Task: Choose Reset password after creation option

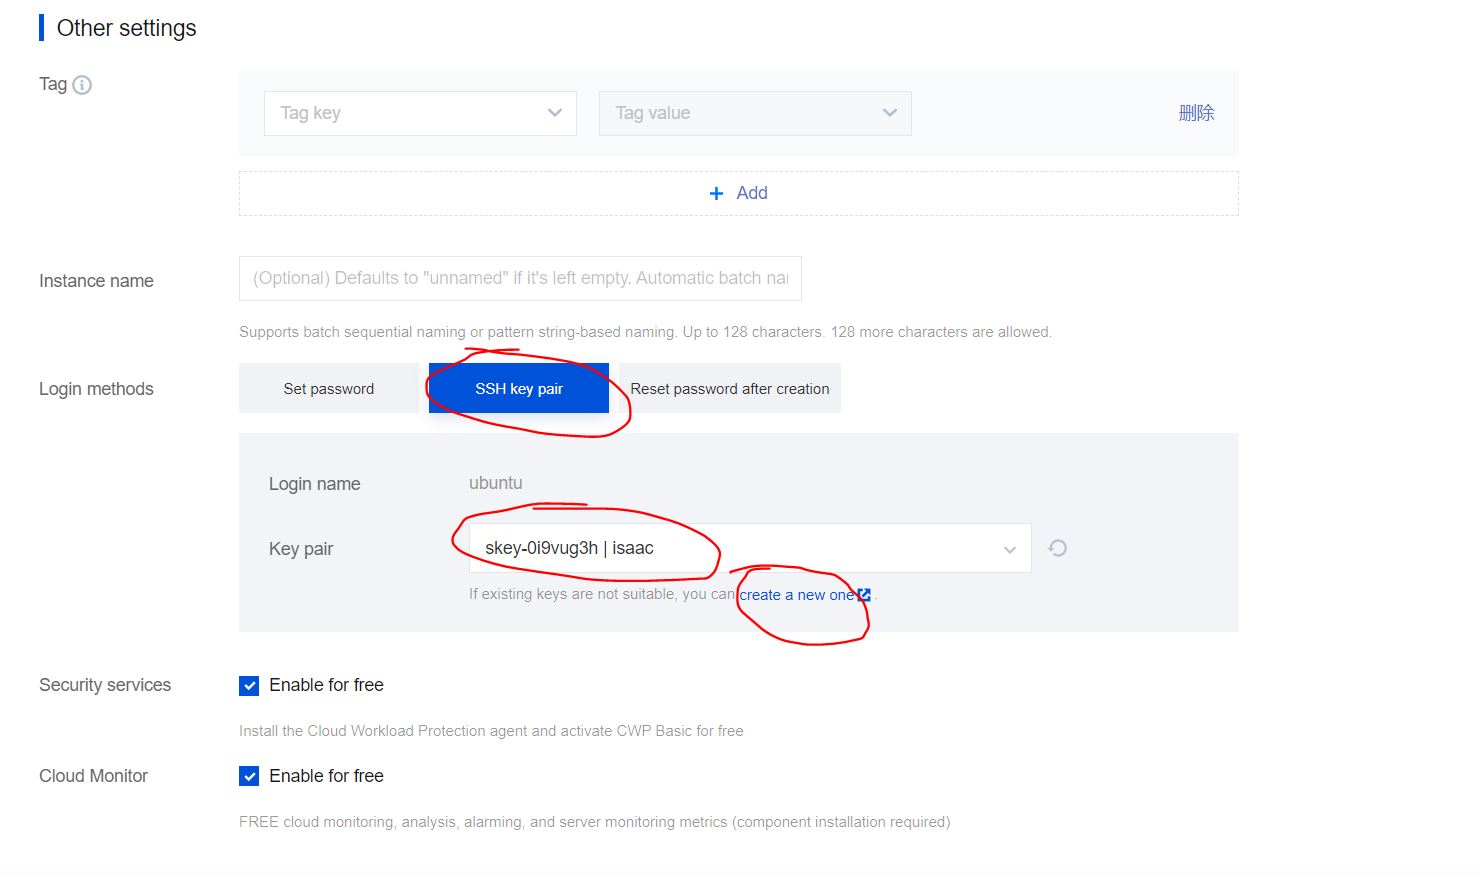Action: [x=729, y=388]
